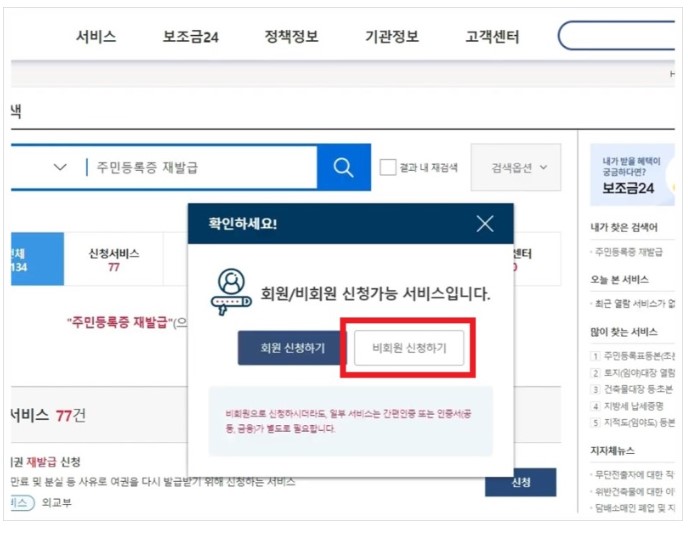The height and width of the screenshot is (535, 688).
Task: Open the 기관정보 menu
Action: 392,36
